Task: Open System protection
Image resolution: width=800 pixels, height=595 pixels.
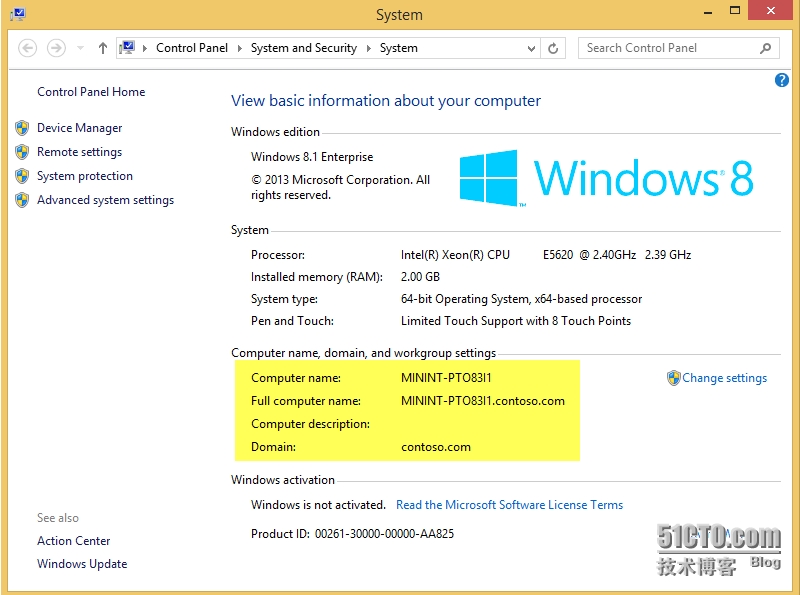Action: pos(85,176)
